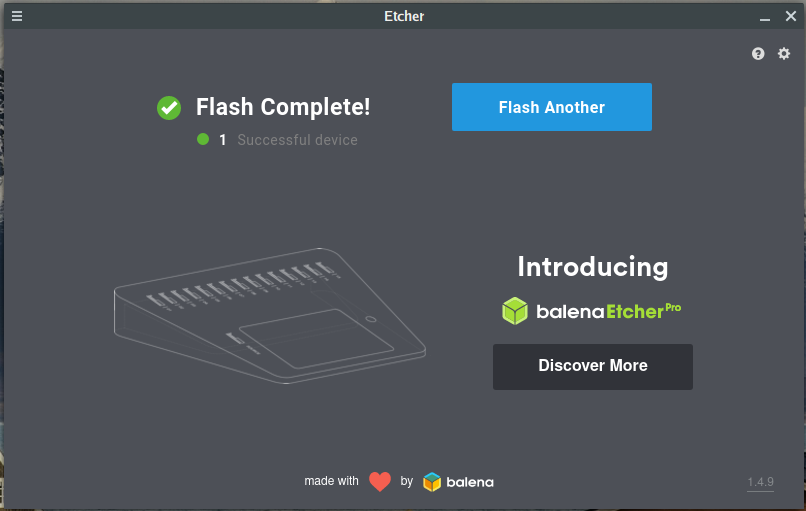Click the balena text link in footer
Viewport: 806px width, 511px height.
tap(470, 482)
